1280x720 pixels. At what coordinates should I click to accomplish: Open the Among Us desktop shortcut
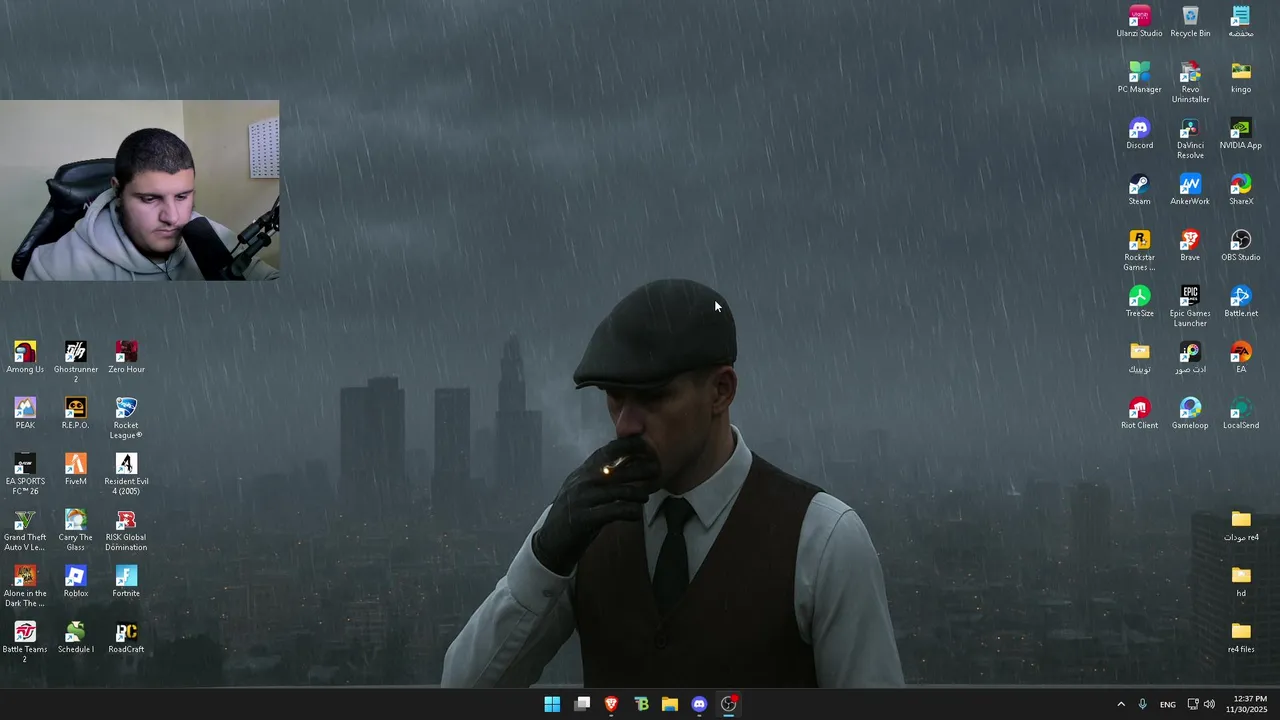pyautogui.click(x=25, y=357)
